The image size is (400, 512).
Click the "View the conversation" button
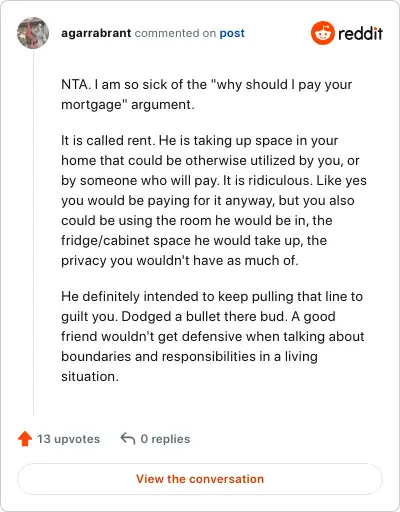[200, 479]
